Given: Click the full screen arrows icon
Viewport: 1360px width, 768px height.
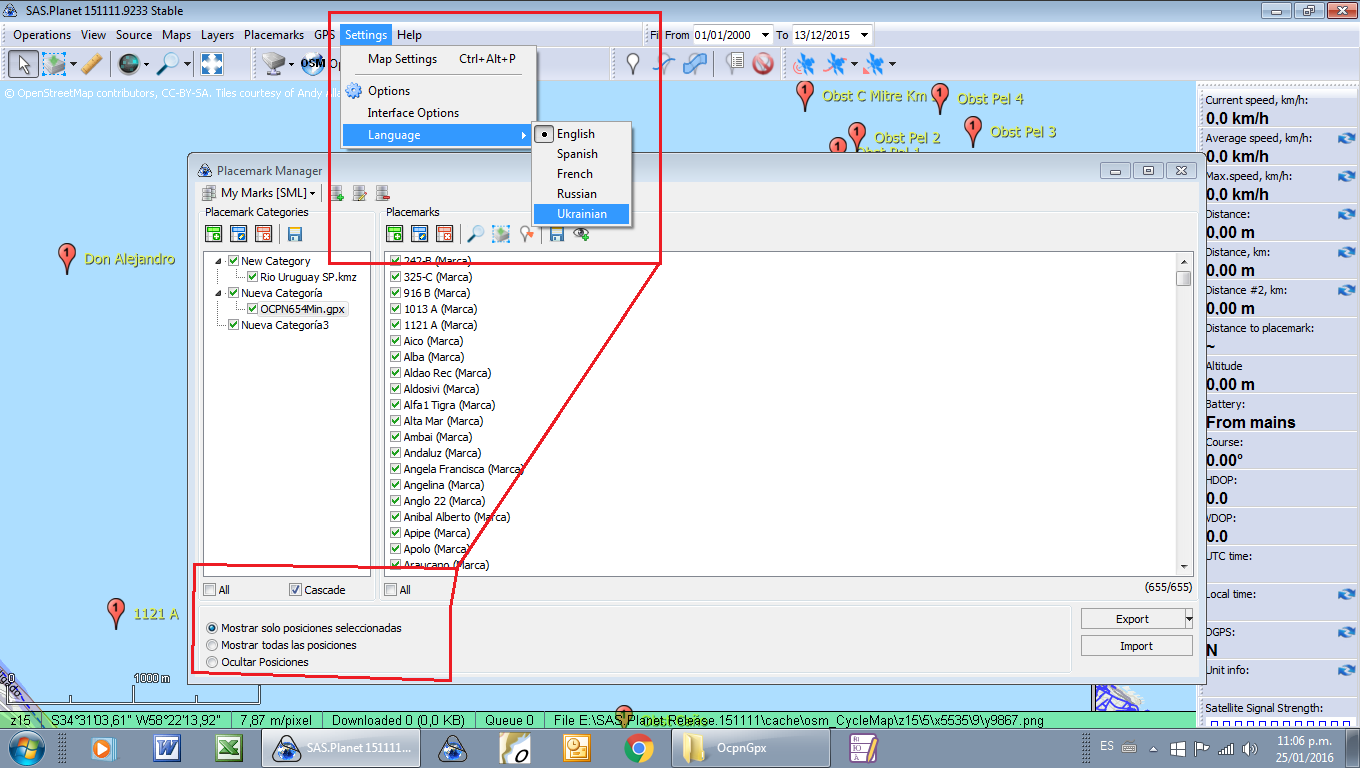Looking at the screenshot, I should [x=211, y=64].
